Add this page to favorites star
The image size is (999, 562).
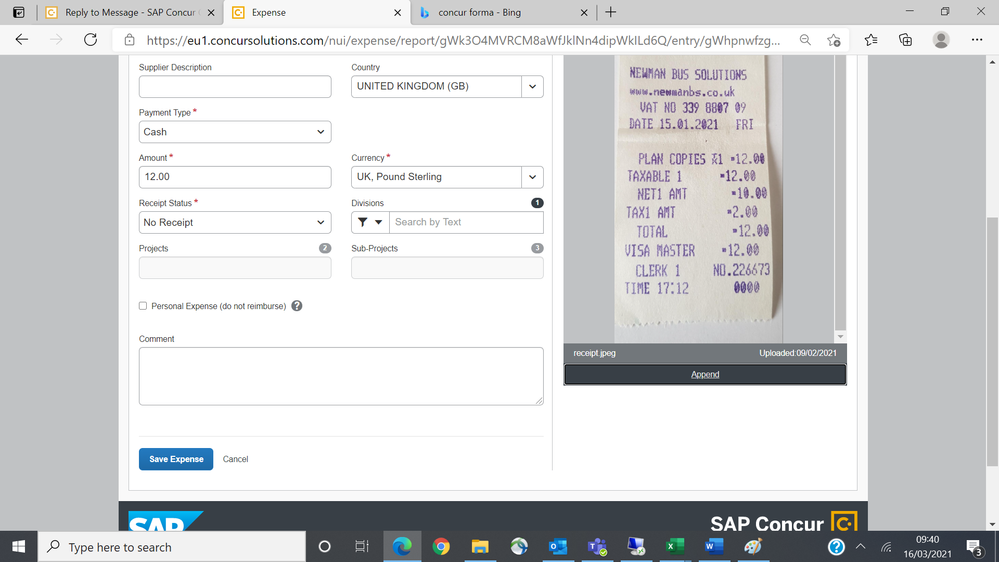click(833, 40)
